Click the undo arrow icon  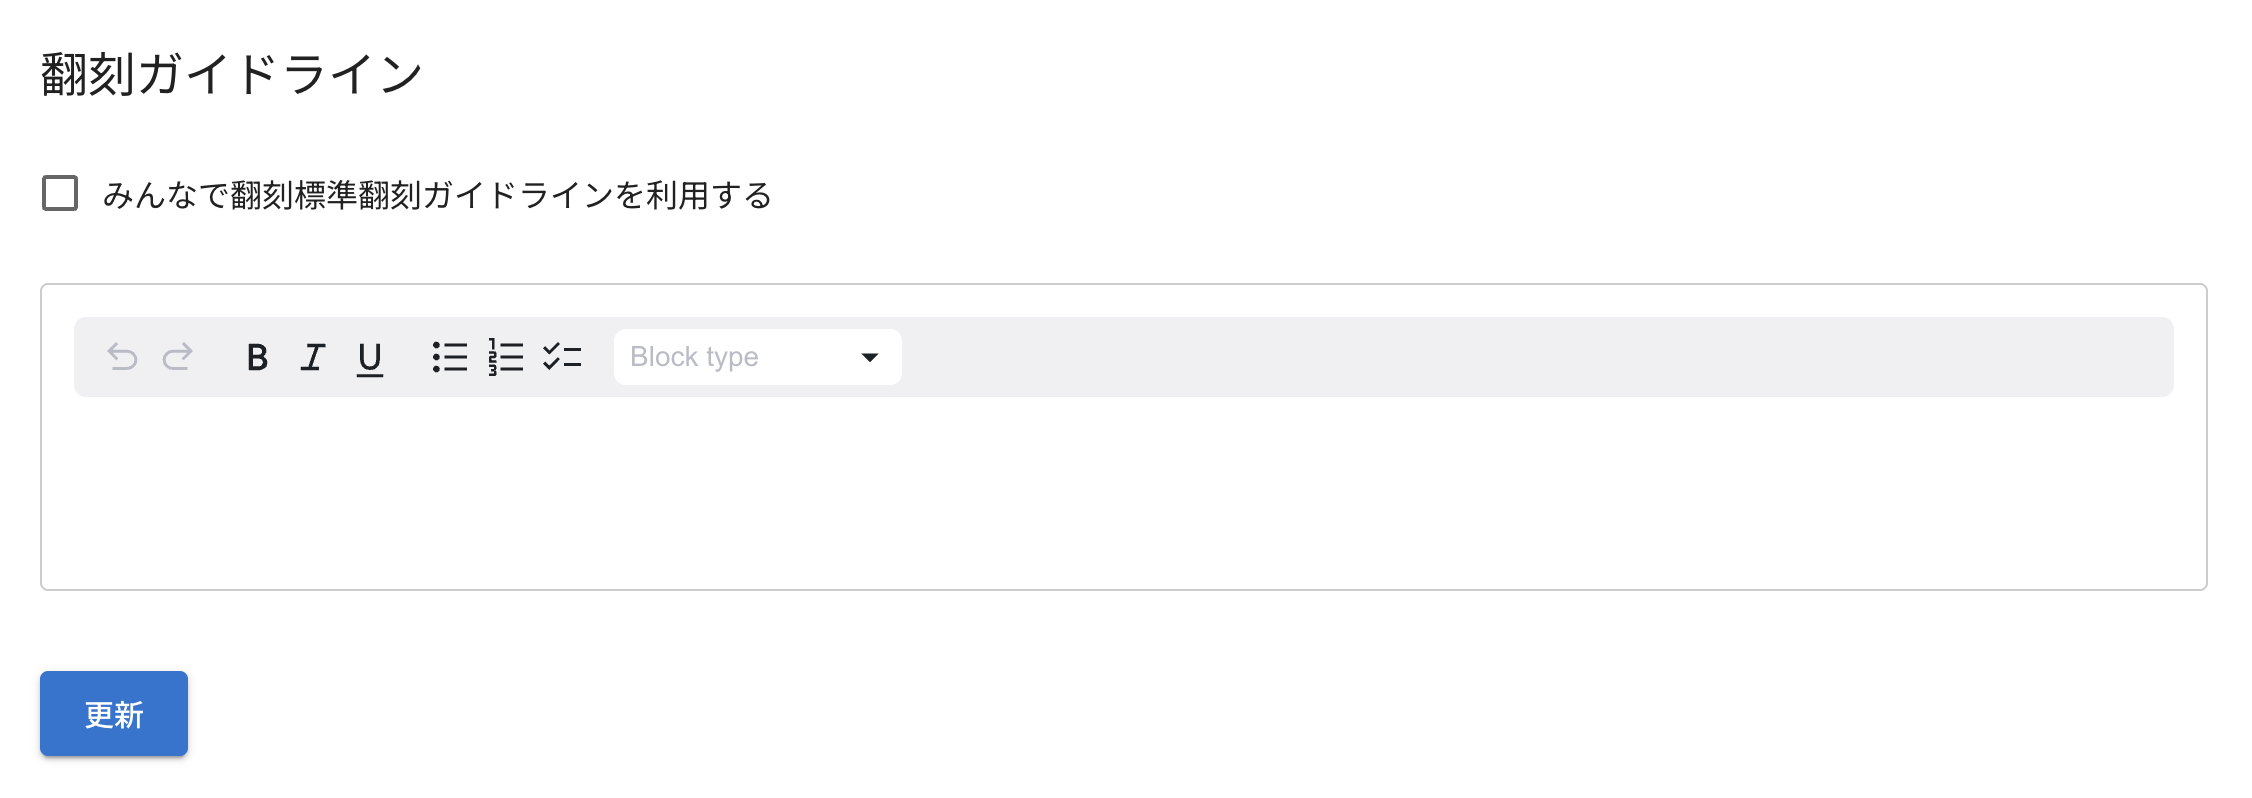pos(122,357)
